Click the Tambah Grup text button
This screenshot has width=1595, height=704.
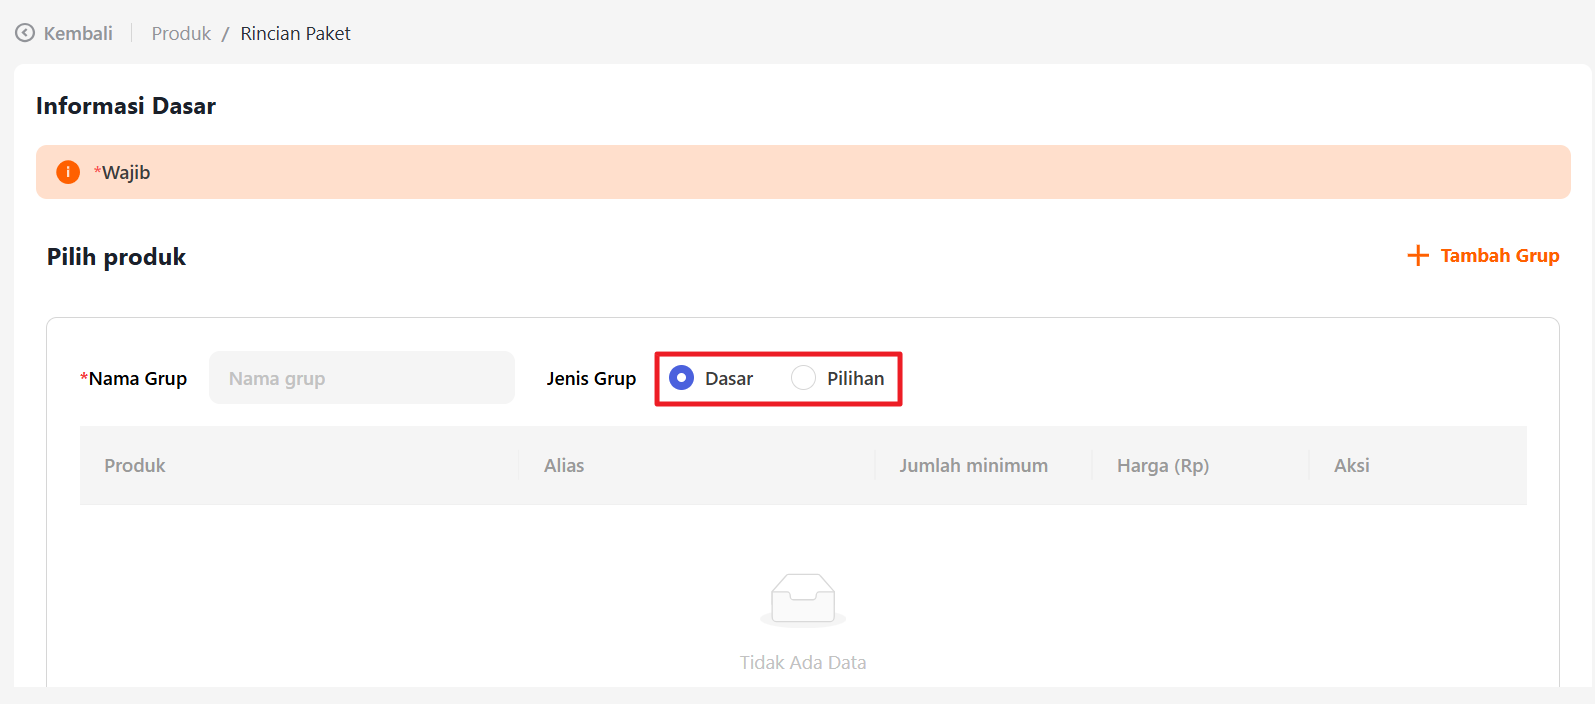(x=1499, y=256)
